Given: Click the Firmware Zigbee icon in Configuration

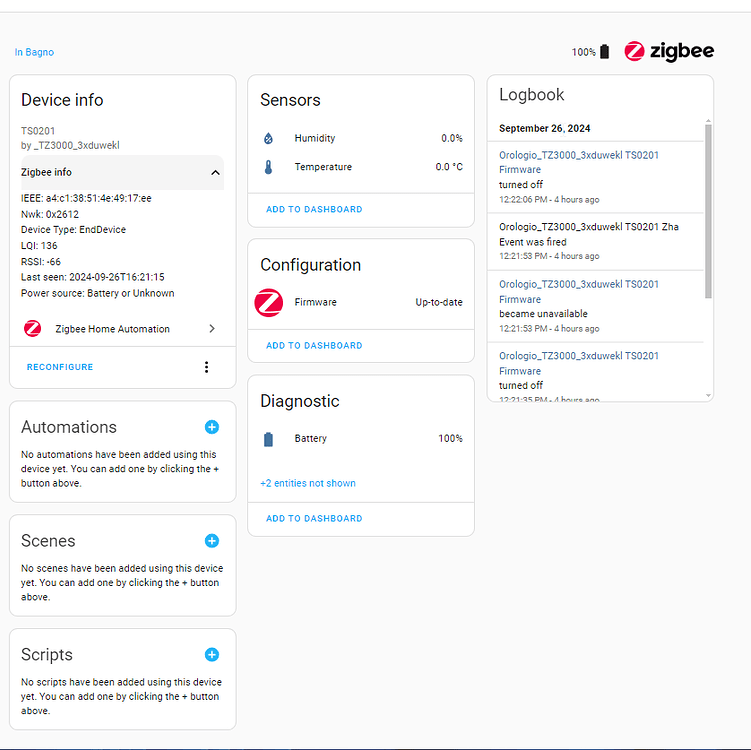Looking at the screenshot, I should tap(269, 302).
